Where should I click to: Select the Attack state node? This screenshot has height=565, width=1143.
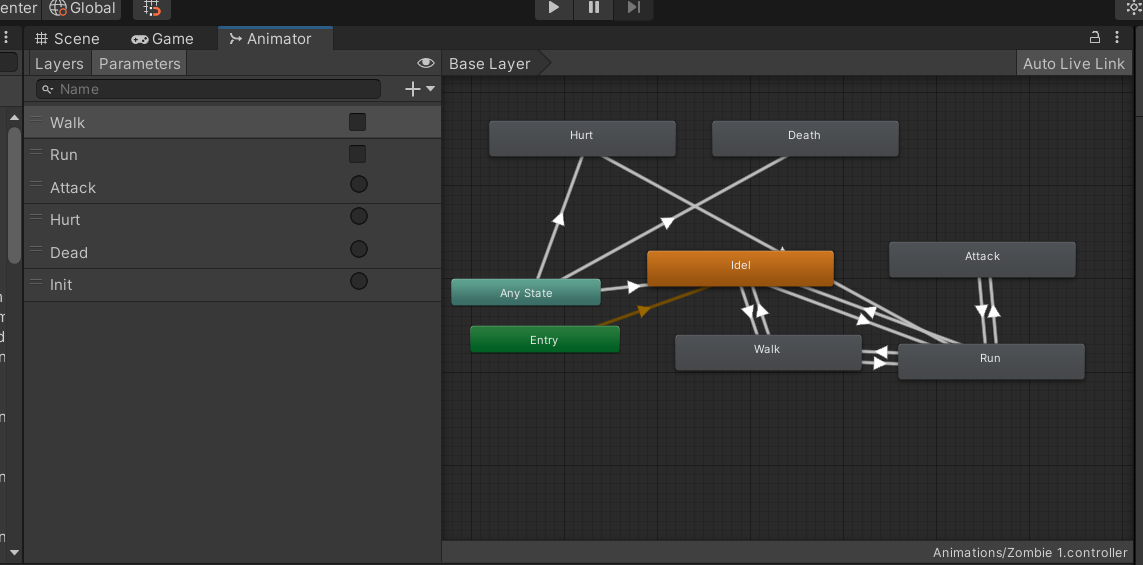pos(982,259)
